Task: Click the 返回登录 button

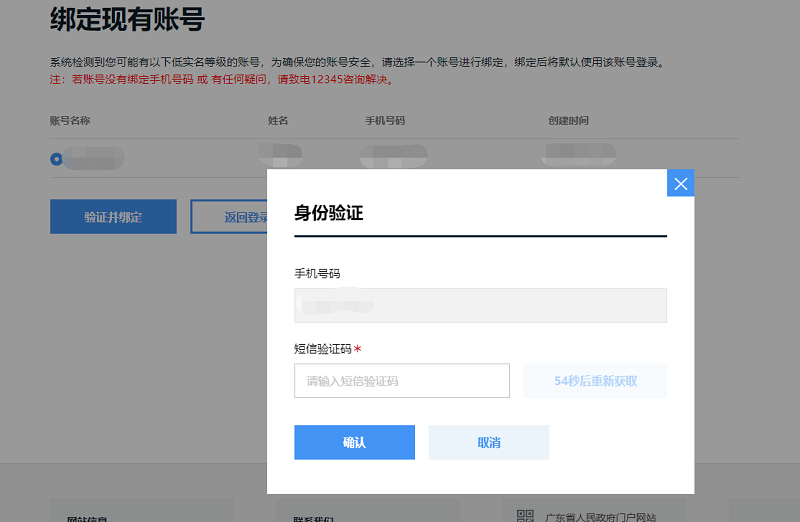Action: [x=230, y=216]
